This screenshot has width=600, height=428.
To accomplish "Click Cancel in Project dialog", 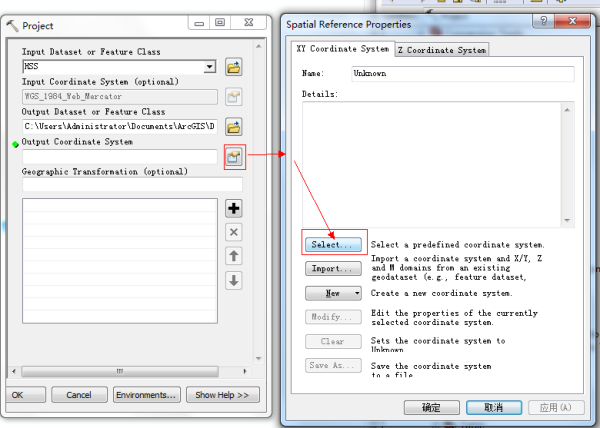I will tap(79, 395).
